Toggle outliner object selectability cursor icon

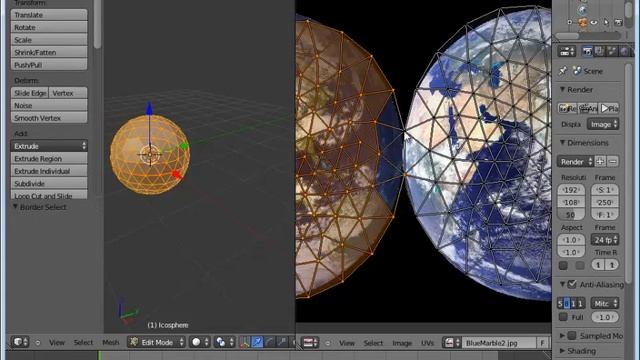tap(606, 22)
